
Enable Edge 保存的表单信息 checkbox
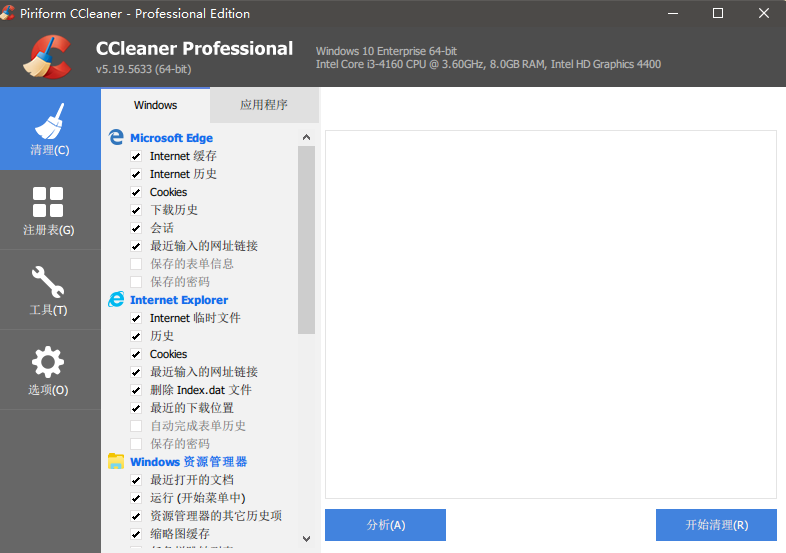point(136,264)
